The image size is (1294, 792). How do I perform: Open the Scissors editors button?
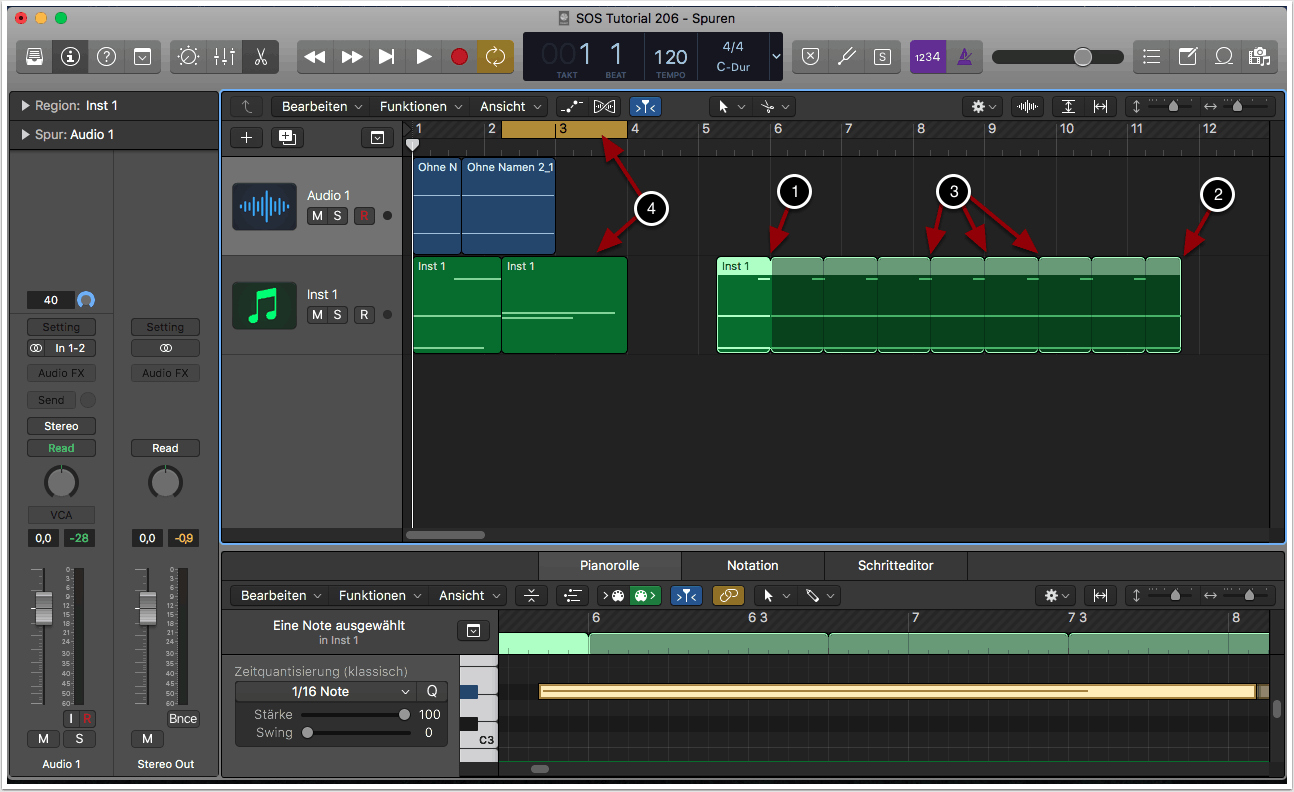pos(260,57)
